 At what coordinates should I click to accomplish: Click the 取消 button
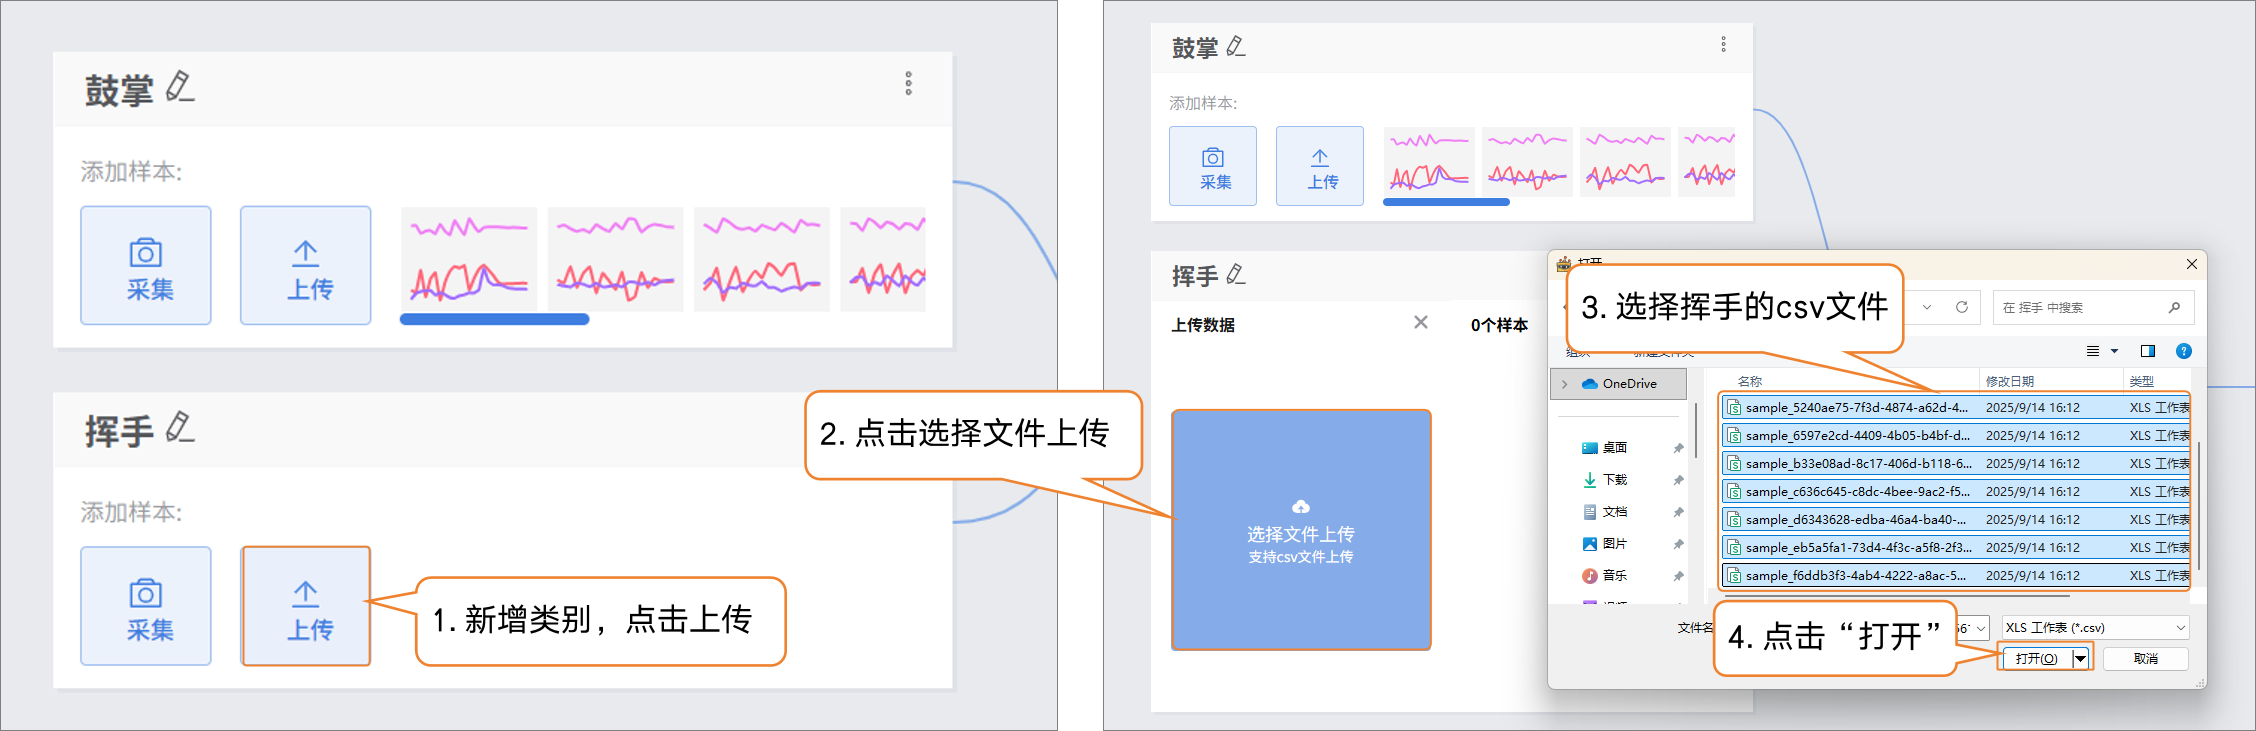(2145, 658)
